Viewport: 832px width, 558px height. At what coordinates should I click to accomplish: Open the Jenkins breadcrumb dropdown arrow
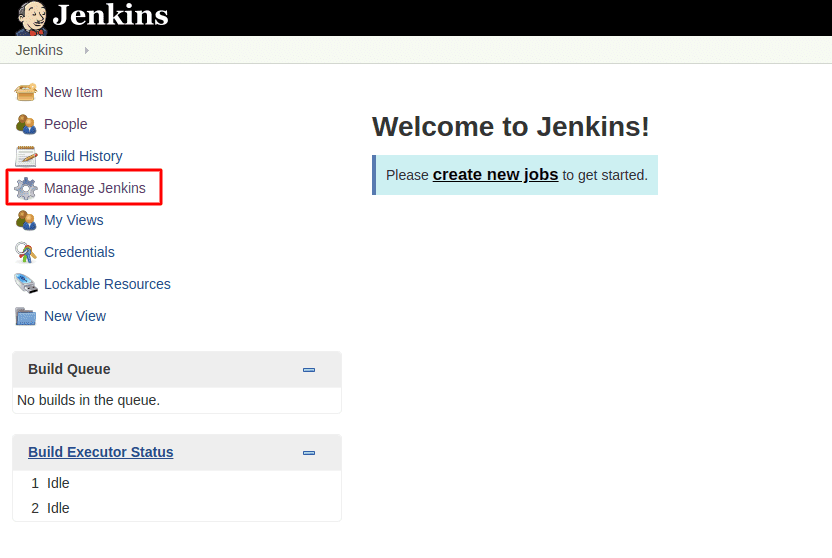87,50
